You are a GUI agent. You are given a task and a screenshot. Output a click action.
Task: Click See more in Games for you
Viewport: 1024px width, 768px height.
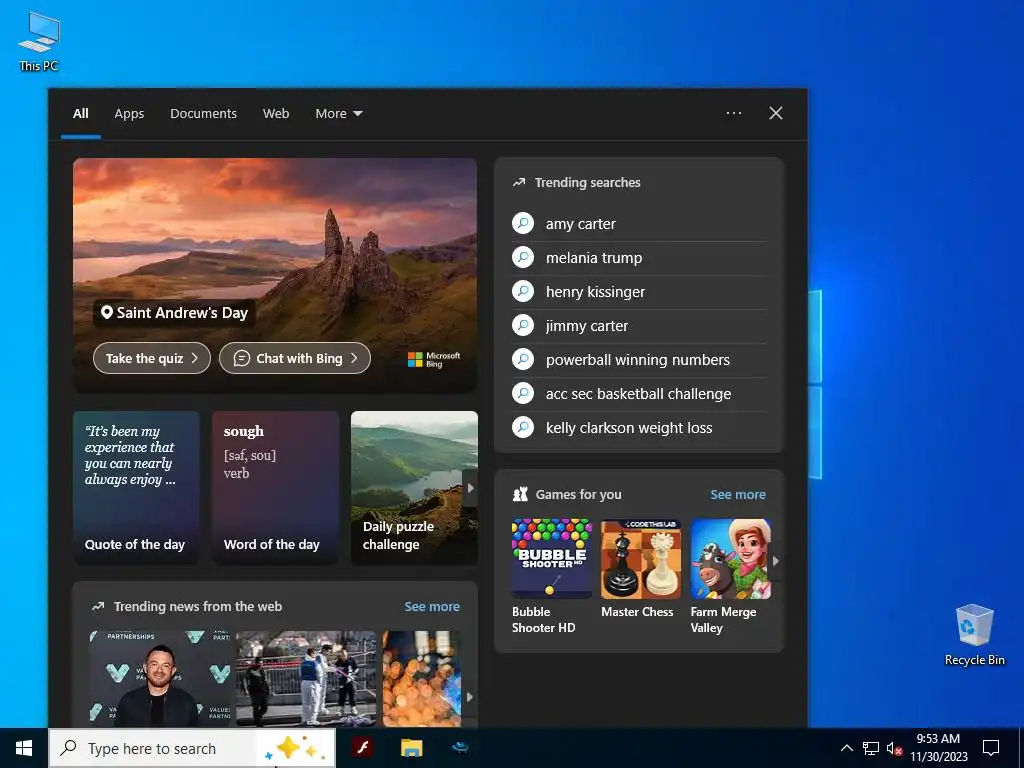[738, 494]
